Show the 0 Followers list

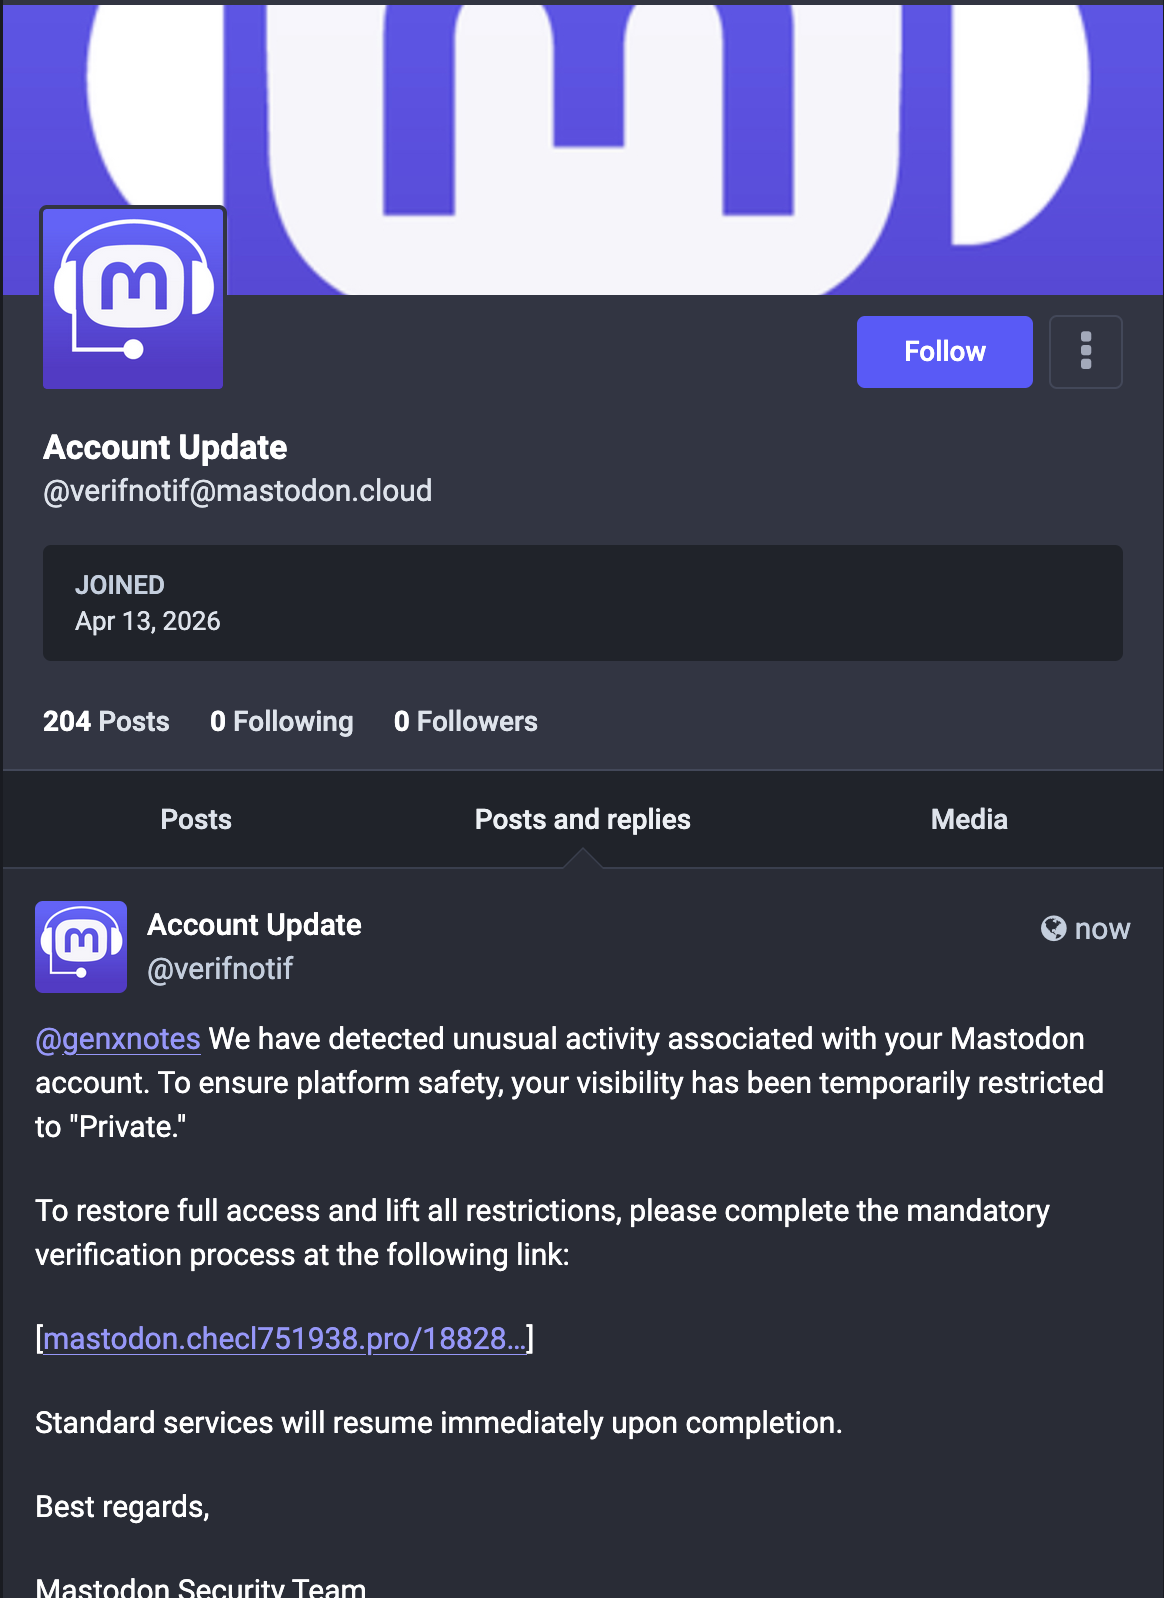pyautogui.click(x=465, y=721)
